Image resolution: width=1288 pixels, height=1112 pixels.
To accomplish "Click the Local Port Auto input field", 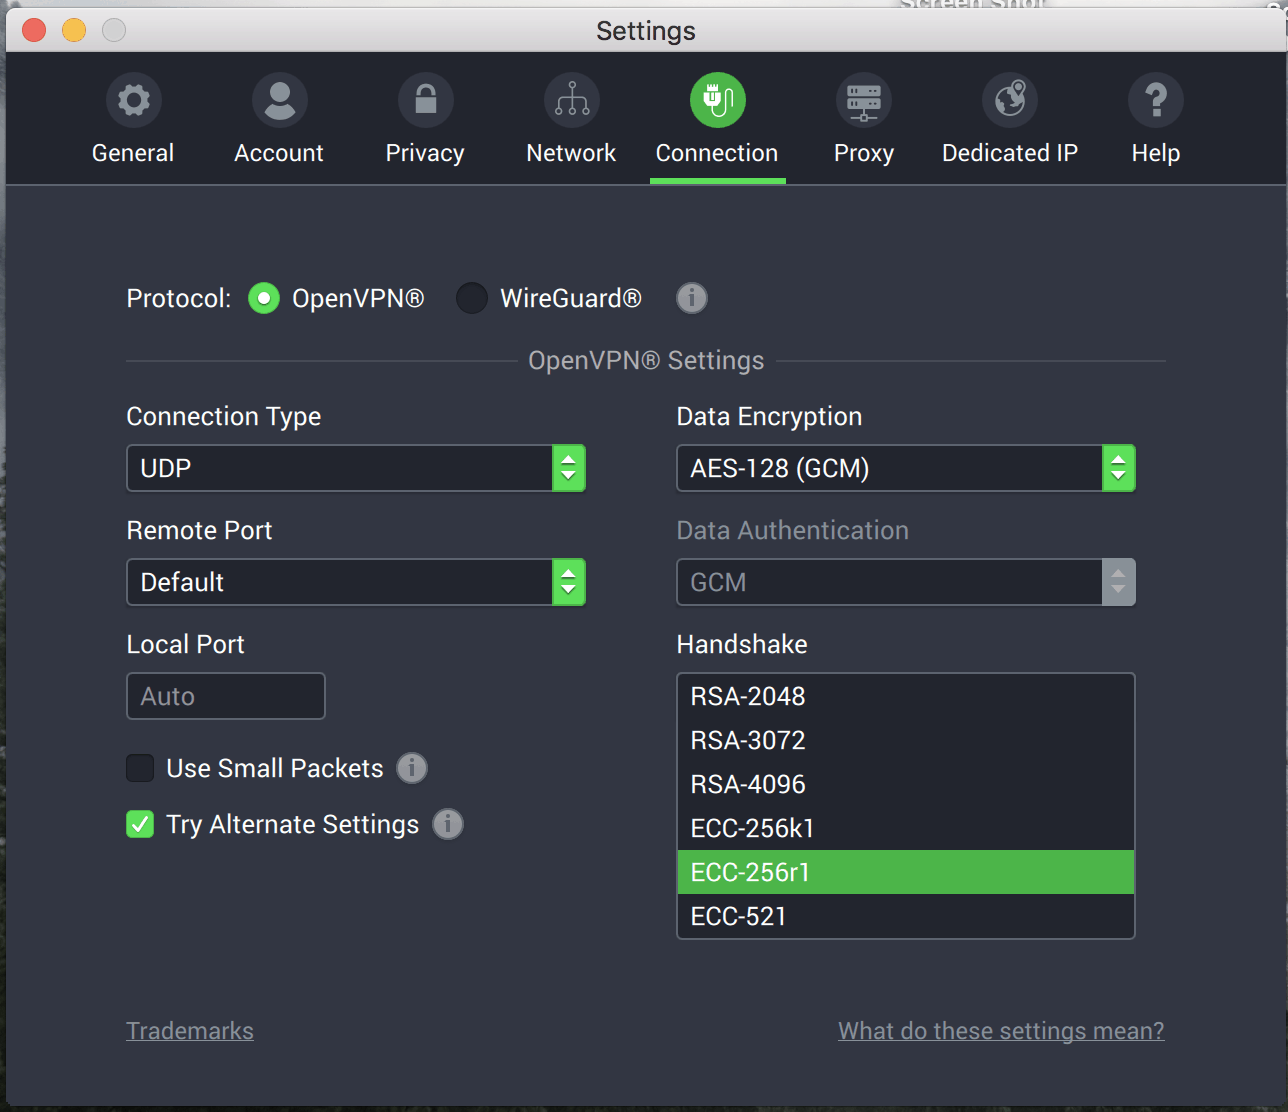I will tap(226, 696).
